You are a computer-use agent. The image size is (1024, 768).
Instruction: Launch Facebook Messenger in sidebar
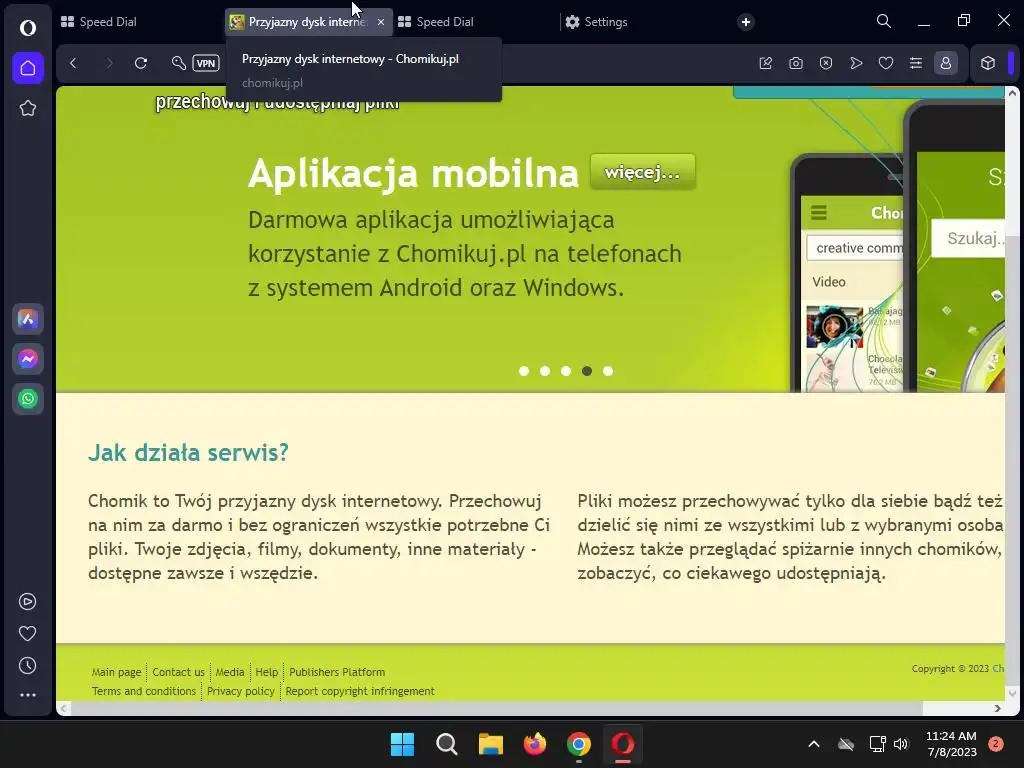click(x=27, y=359)
